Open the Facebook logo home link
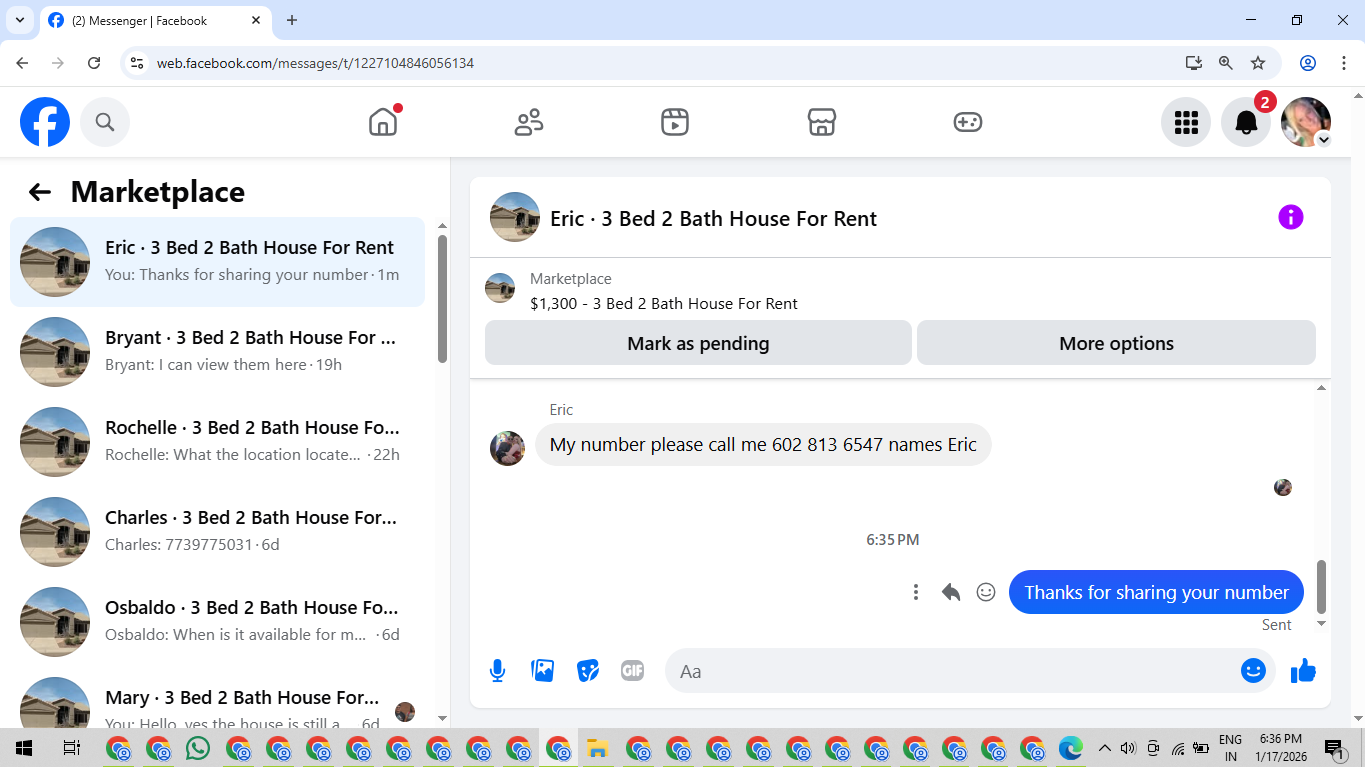 [x=45, y=122]
